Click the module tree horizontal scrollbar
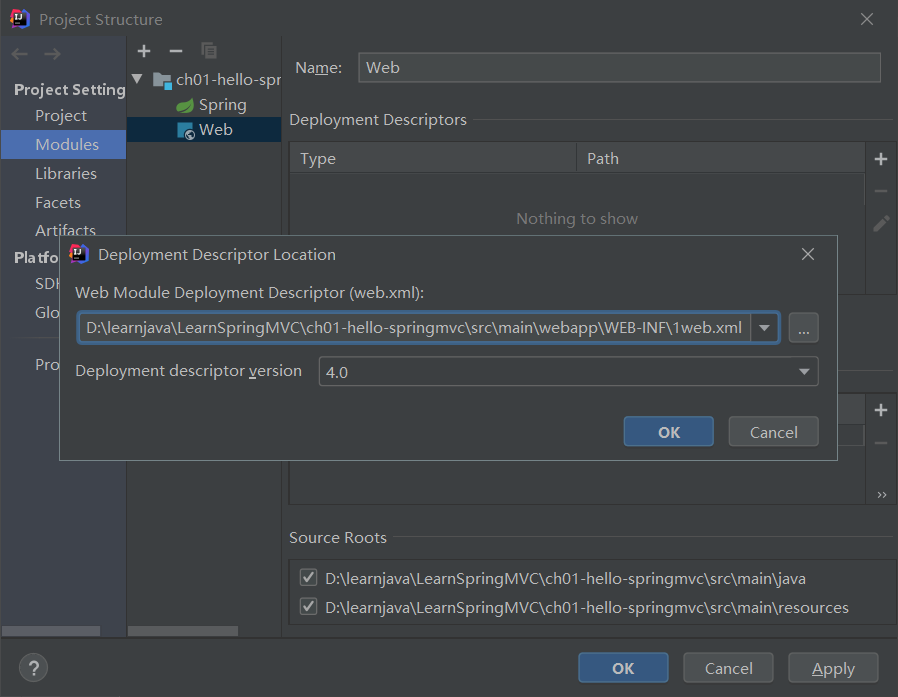Viewport: 898px width, 697px height. pyautogui.click(x=183, y=631)
